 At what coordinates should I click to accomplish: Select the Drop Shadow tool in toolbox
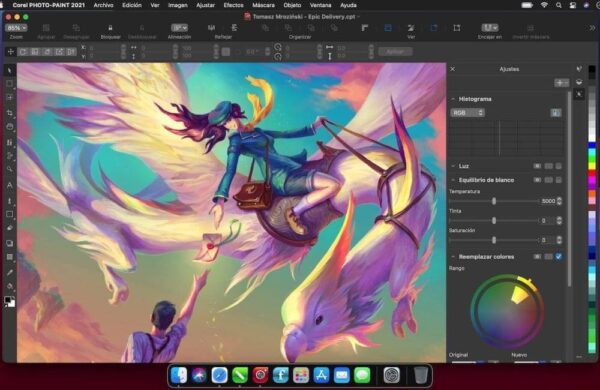[10, 243]
